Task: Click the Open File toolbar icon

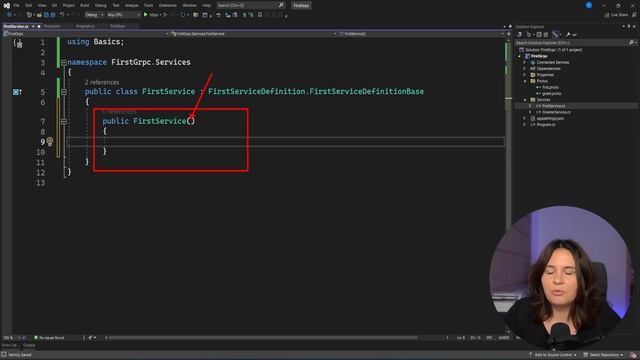Action: tap(39, 15)
